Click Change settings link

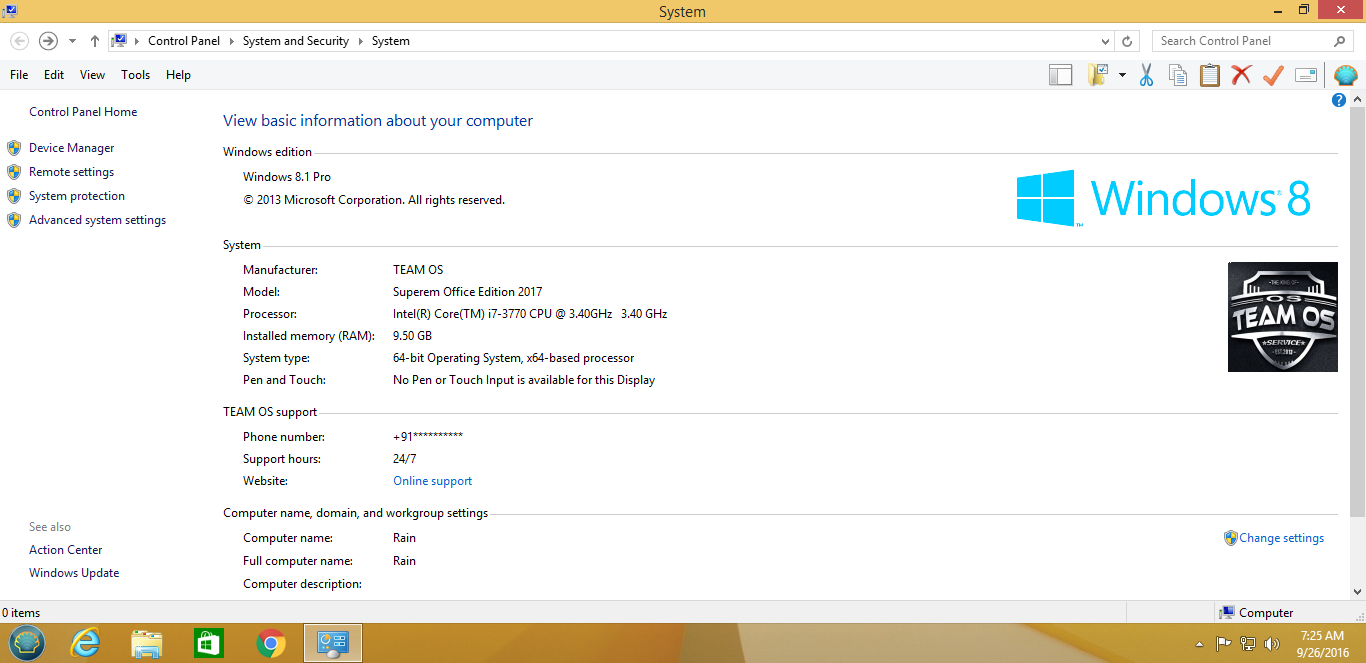point(1282,538)
